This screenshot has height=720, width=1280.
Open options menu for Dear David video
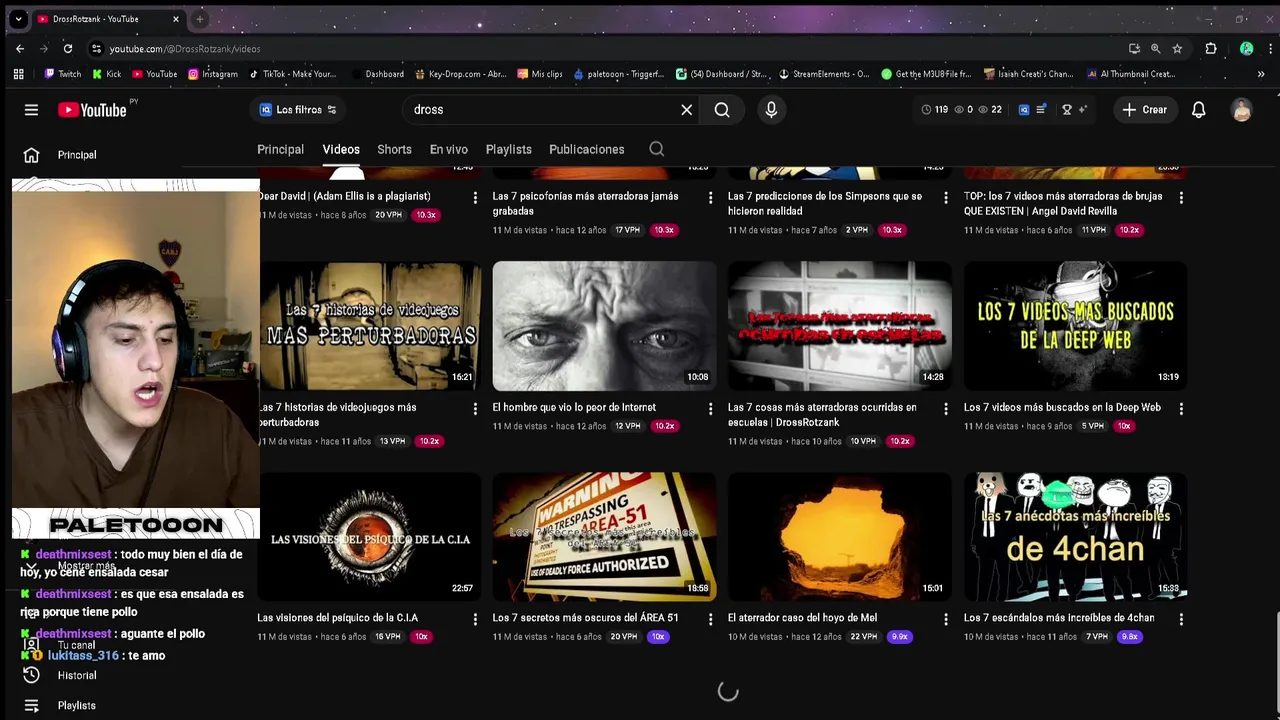pos(475,198)
